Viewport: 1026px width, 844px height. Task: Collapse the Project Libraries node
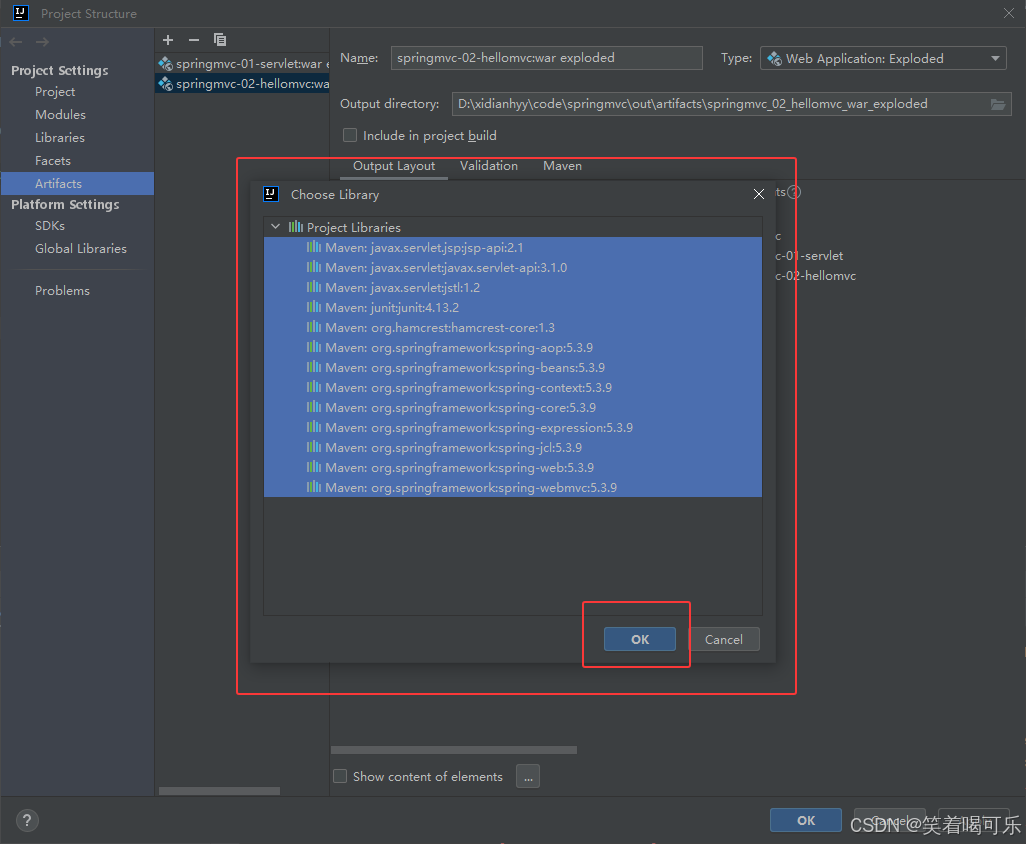coord(275,226)
